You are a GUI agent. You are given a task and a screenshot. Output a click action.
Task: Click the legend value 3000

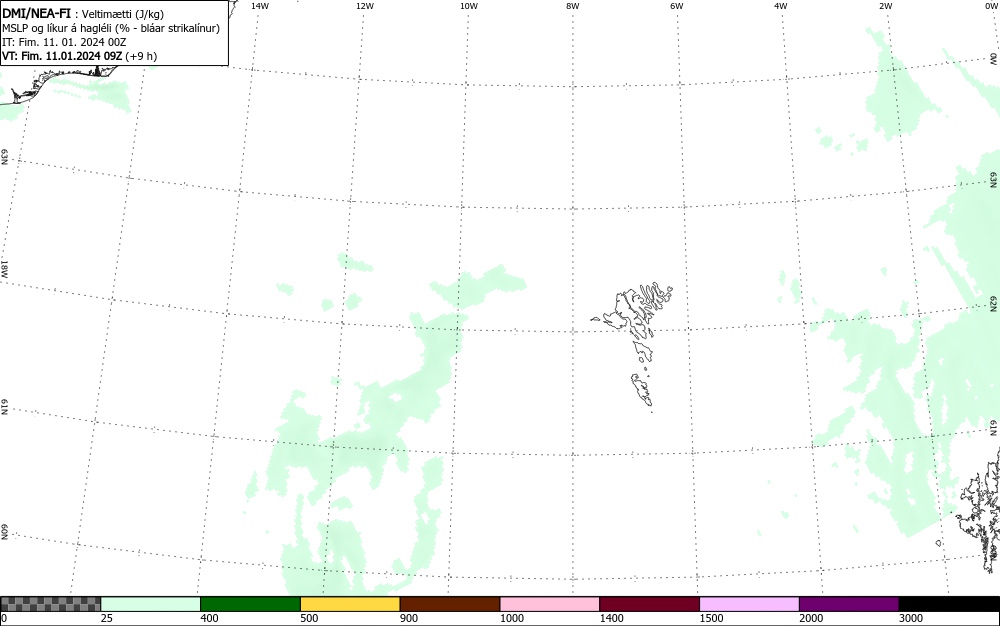[x=911, y=618]
